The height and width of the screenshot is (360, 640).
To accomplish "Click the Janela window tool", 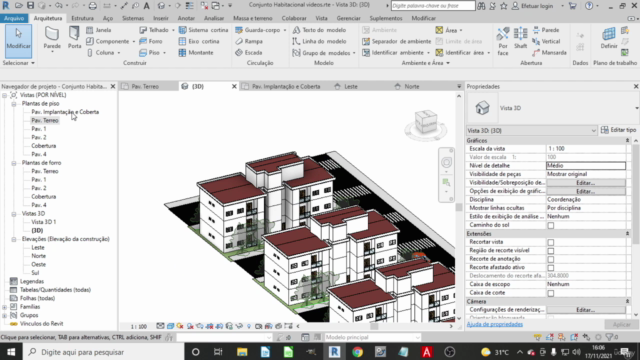I will click(x=99, y=30).
